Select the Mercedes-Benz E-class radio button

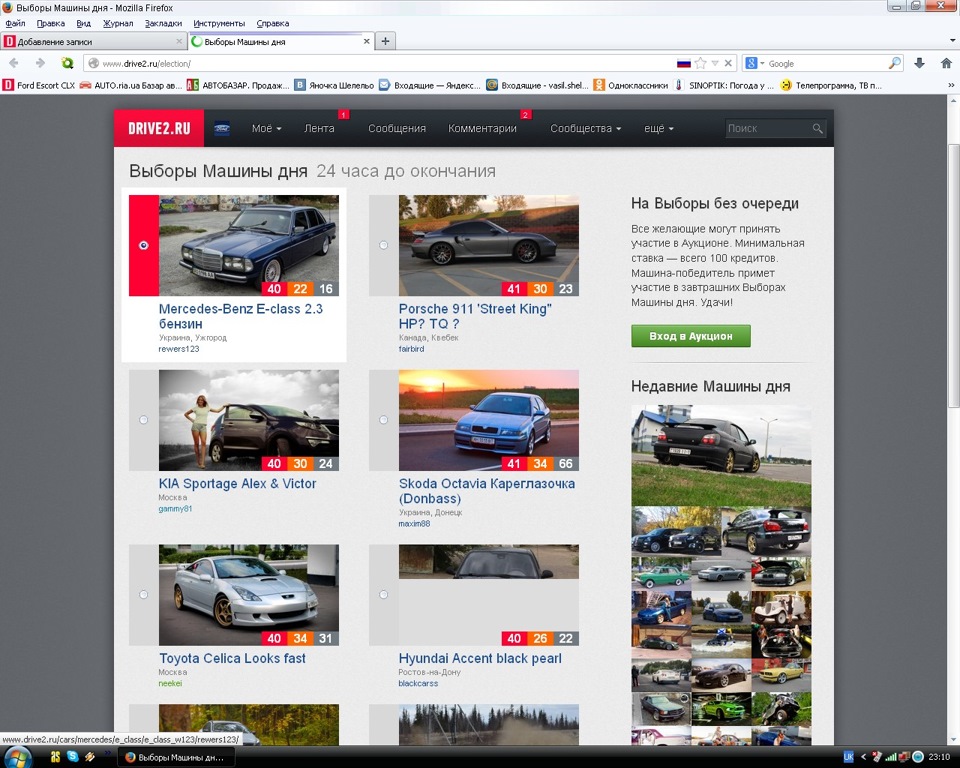143,246
